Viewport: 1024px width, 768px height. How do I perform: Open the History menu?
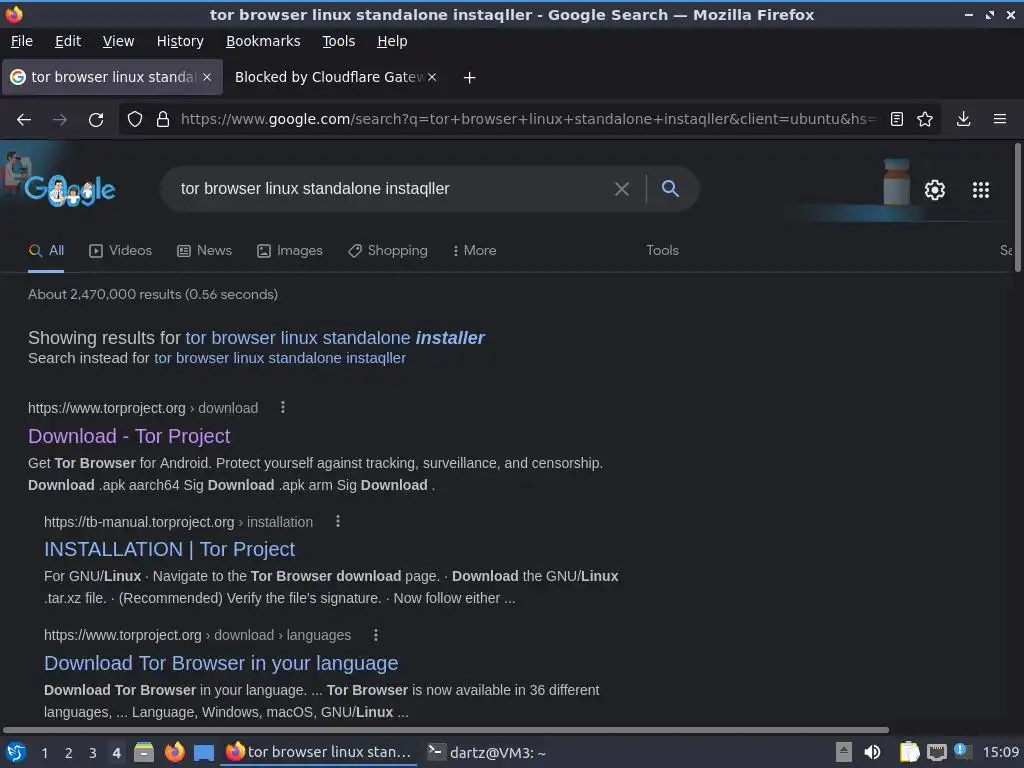click(180, 41)
